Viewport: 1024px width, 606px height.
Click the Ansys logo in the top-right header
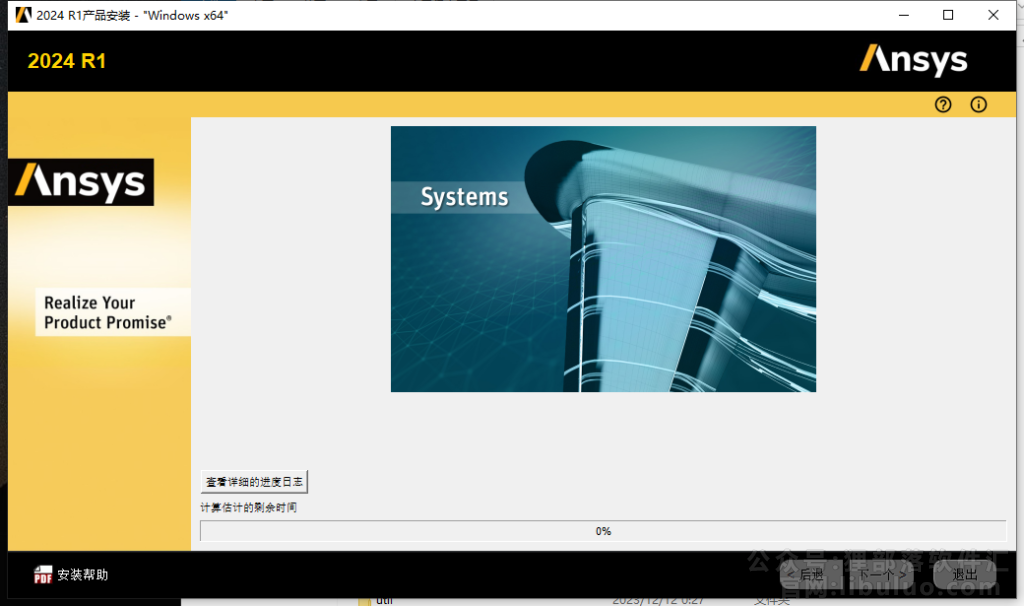913,60
